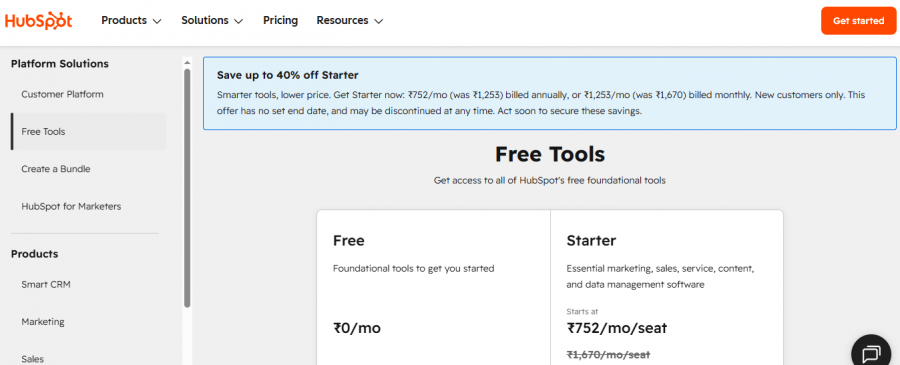This screenshot has width=900, height=365.
Task: Expand the Resources navigation menu
Action: [350, 21]
